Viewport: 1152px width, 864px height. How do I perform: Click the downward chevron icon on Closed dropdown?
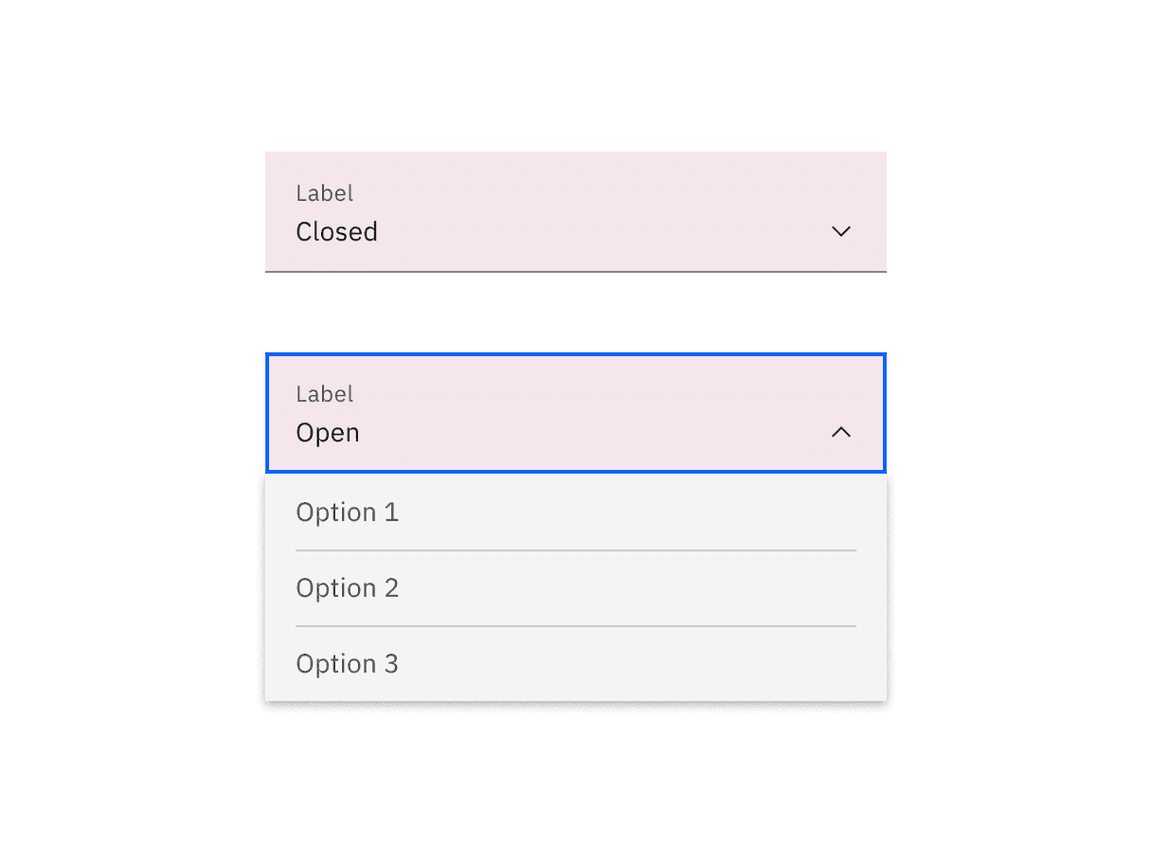[x=841, y=231]
